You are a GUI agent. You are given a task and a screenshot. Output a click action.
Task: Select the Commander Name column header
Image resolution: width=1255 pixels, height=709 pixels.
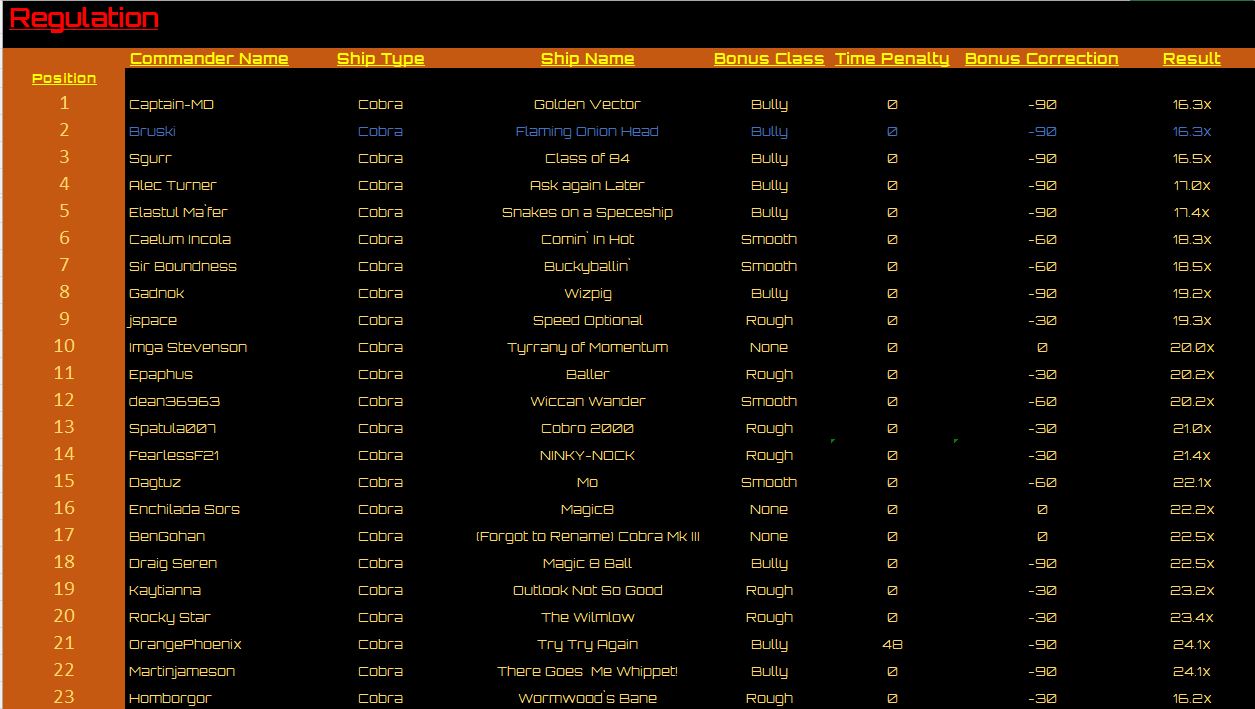(209, 59)
